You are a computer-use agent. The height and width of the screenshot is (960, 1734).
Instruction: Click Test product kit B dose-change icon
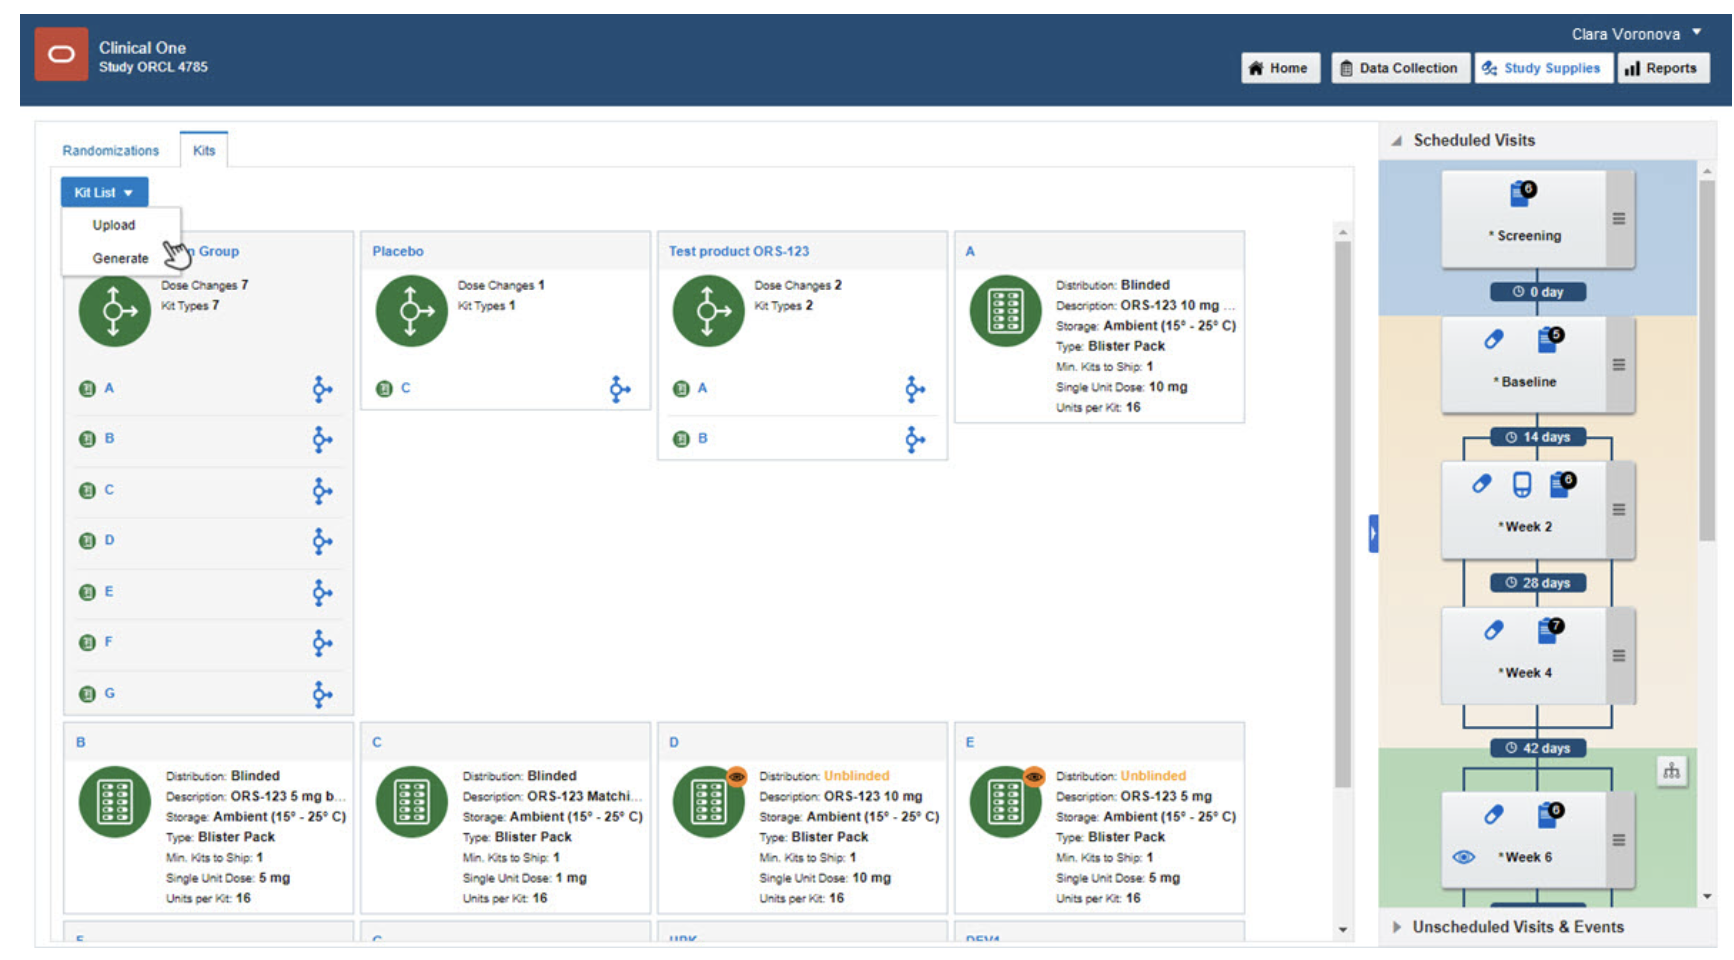[915, 439]
